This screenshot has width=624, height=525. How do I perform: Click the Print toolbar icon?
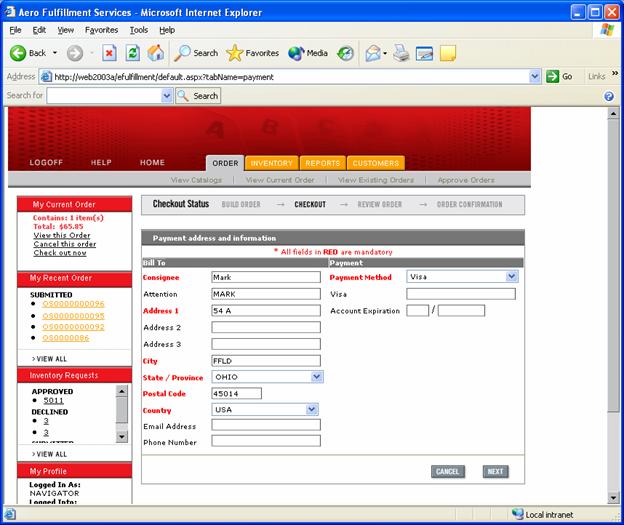(x=401, y=53)
